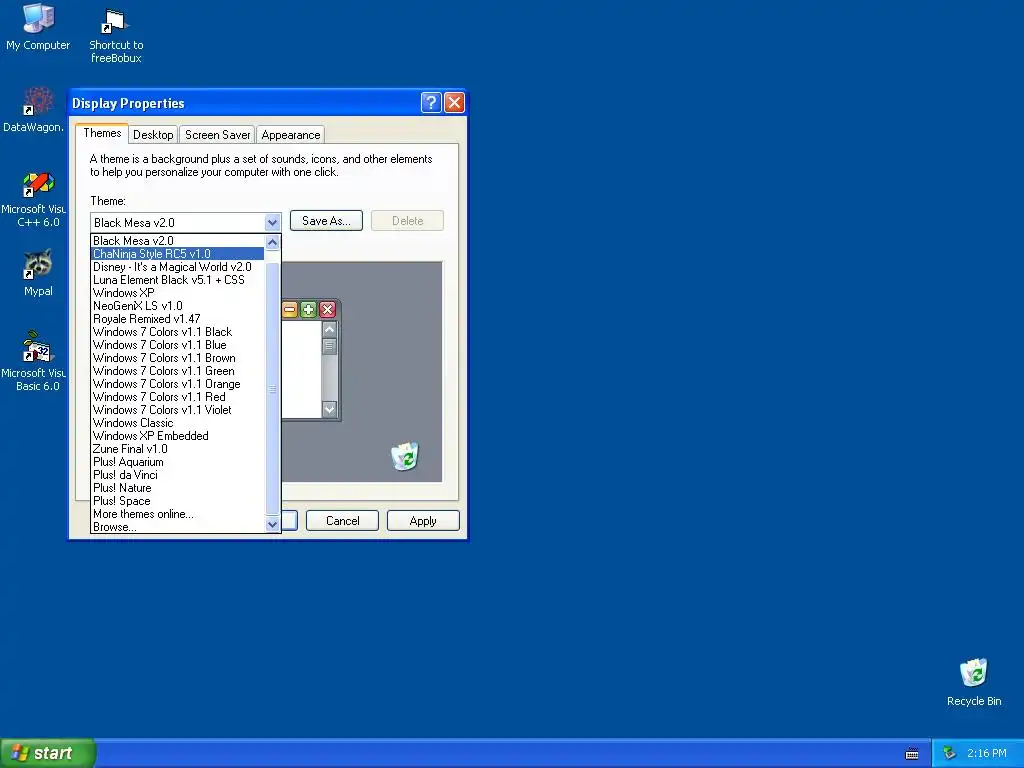Select the Browse... entry in theme list

(x=178, y=526)
